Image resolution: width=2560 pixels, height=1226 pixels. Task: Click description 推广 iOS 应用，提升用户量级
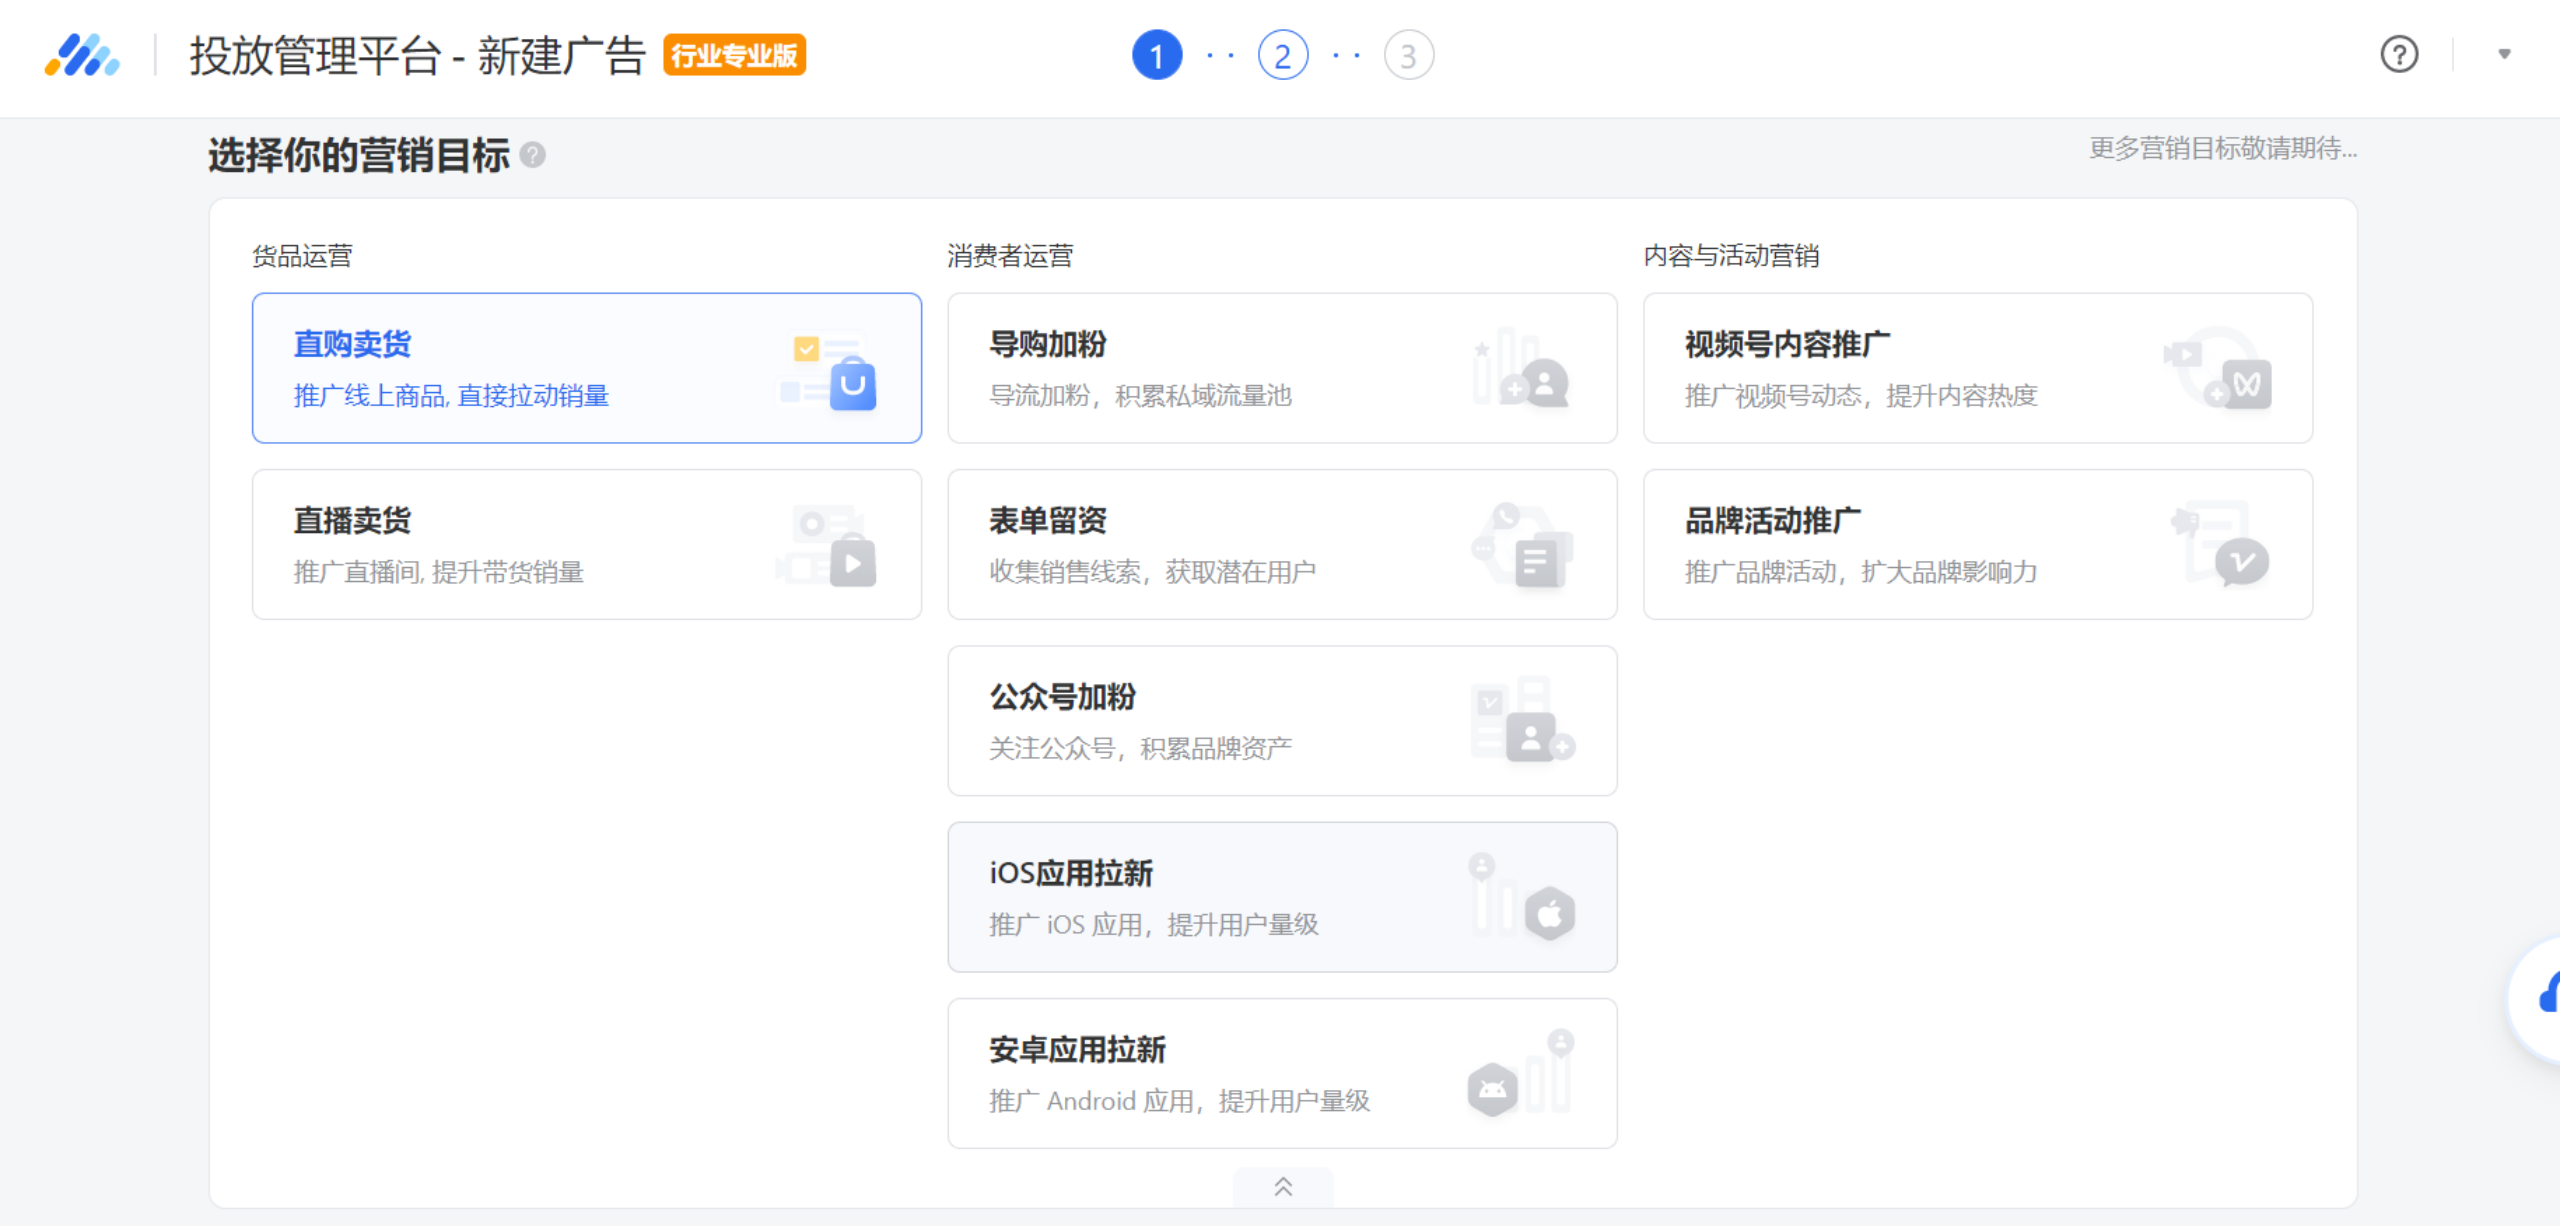(1153, 925)
